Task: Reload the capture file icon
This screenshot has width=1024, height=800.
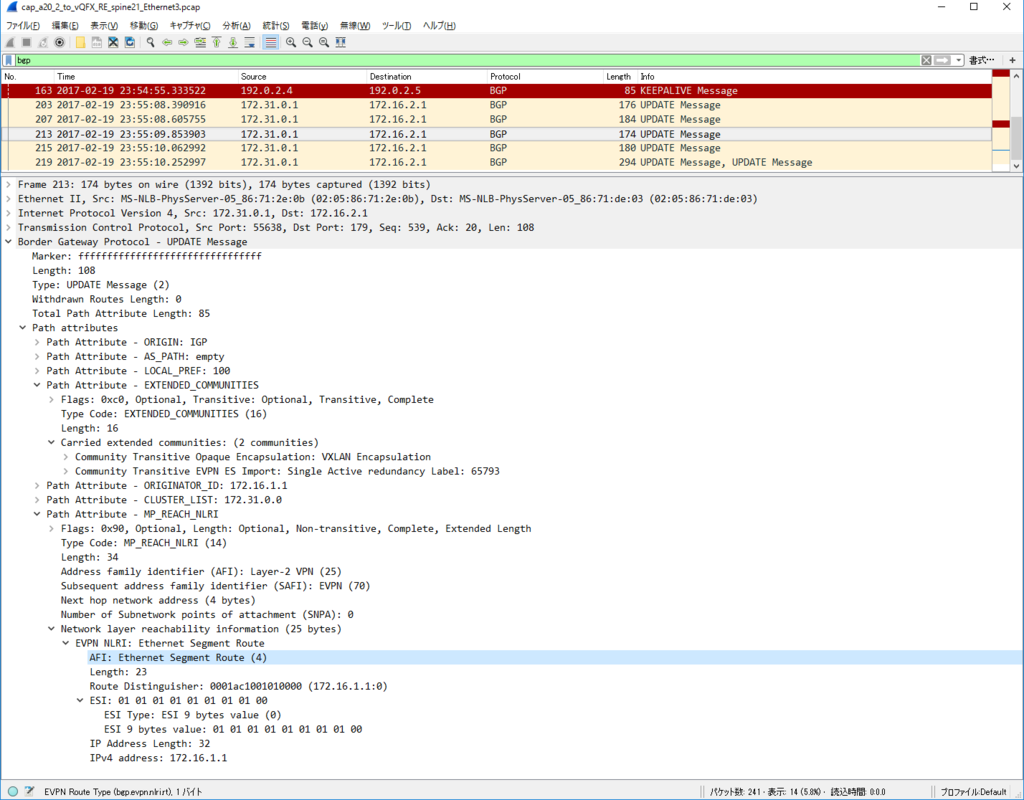Action: pos(129,42)
